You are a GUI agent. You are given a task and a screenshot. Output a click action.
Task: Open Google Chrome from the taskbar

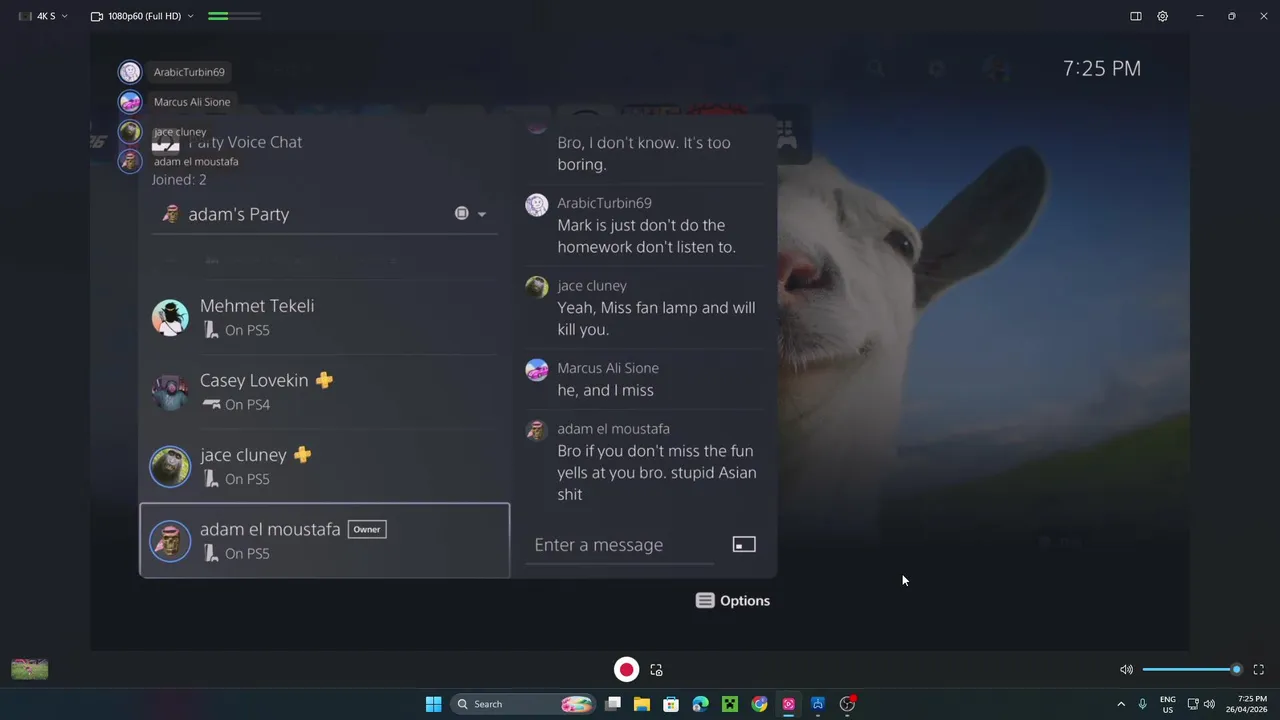click(759, 704)
